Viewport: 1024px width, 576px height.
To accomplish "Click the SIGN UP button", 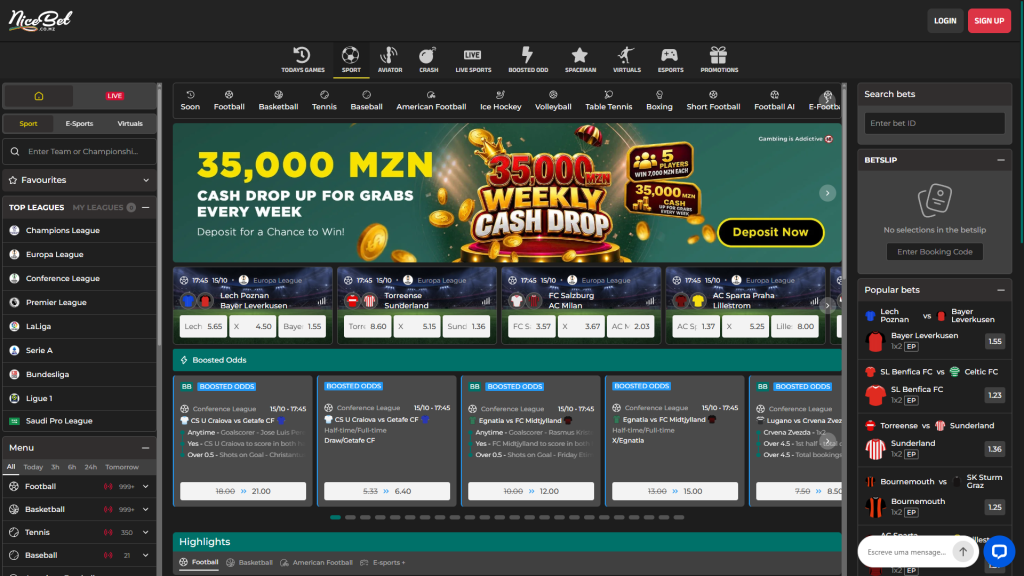I will 989,21.
